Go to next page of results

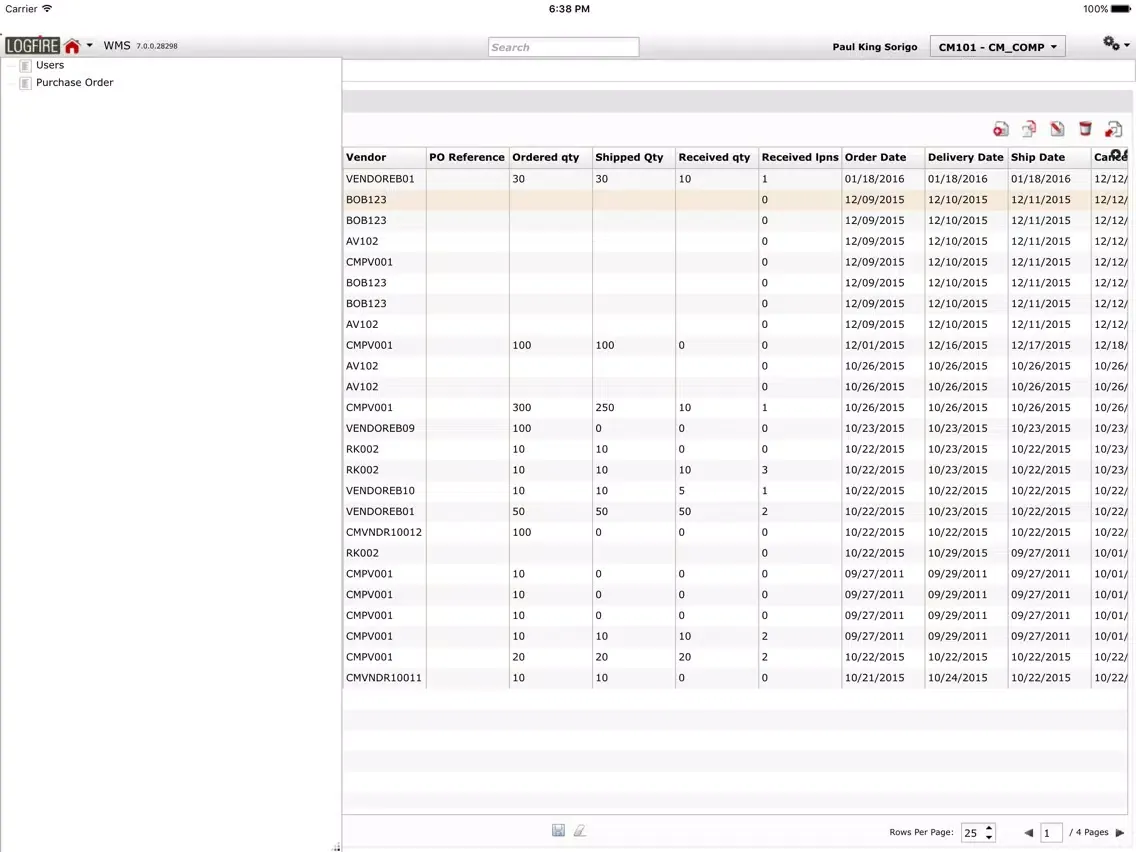pyautogui.click(x=1120, y=832)
